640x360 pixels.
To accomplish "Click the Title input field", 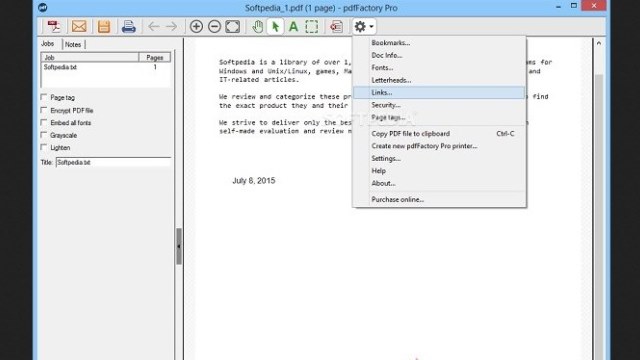I will tap(113, 162).
